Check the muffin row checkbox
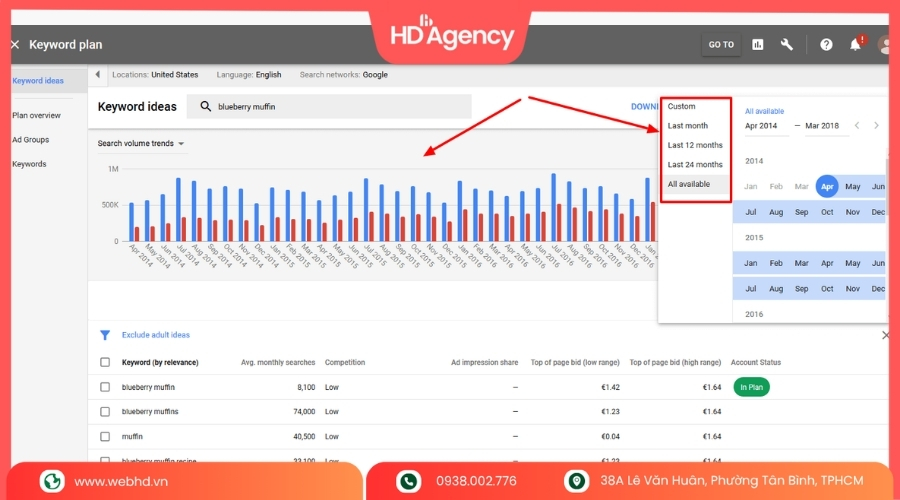The height and width of the screenshot is (500, 900). point(105,437)
